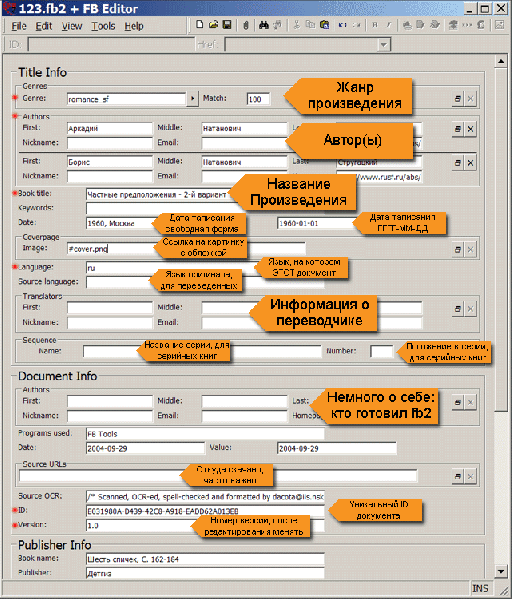Duplicate the Source URLs row

[x=457, y=476]
